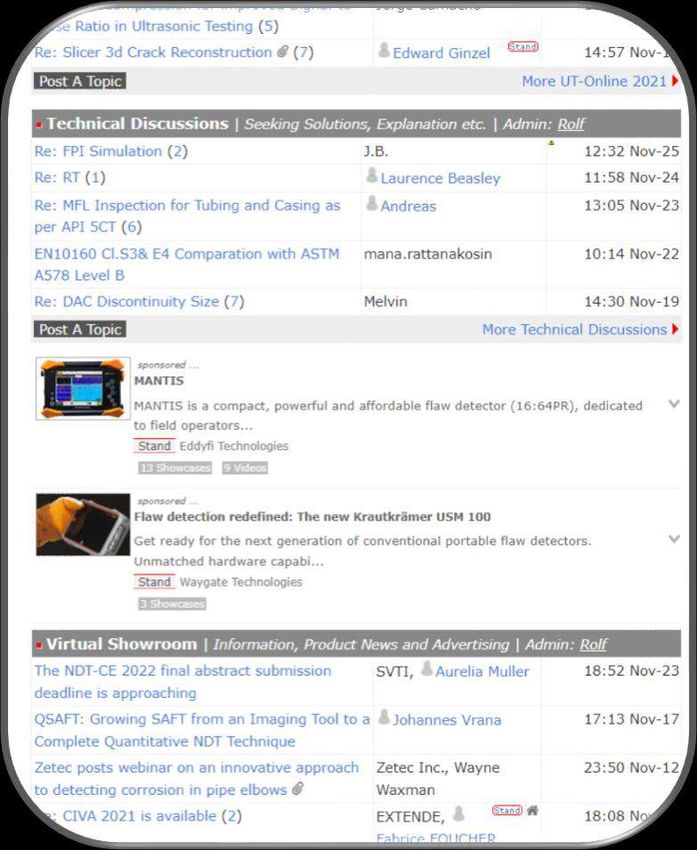Click the '23:50 Nov-12' timestamp
The height and width of the screenshot is (850, 697).
(631, 768)
